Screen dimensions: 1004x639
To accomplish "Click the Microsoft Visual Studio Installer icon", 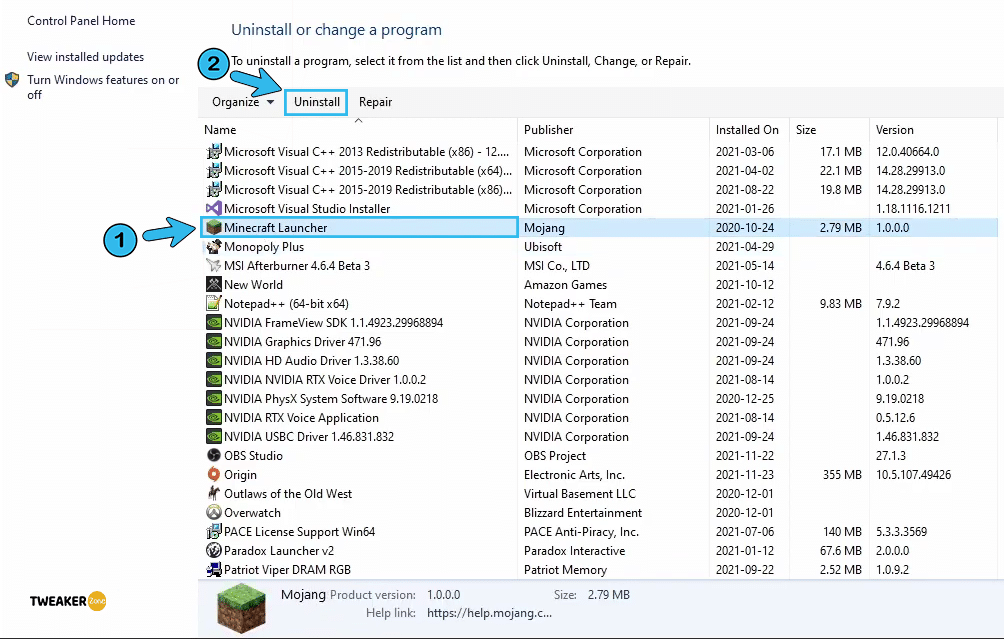I will (x=214, y=209).
